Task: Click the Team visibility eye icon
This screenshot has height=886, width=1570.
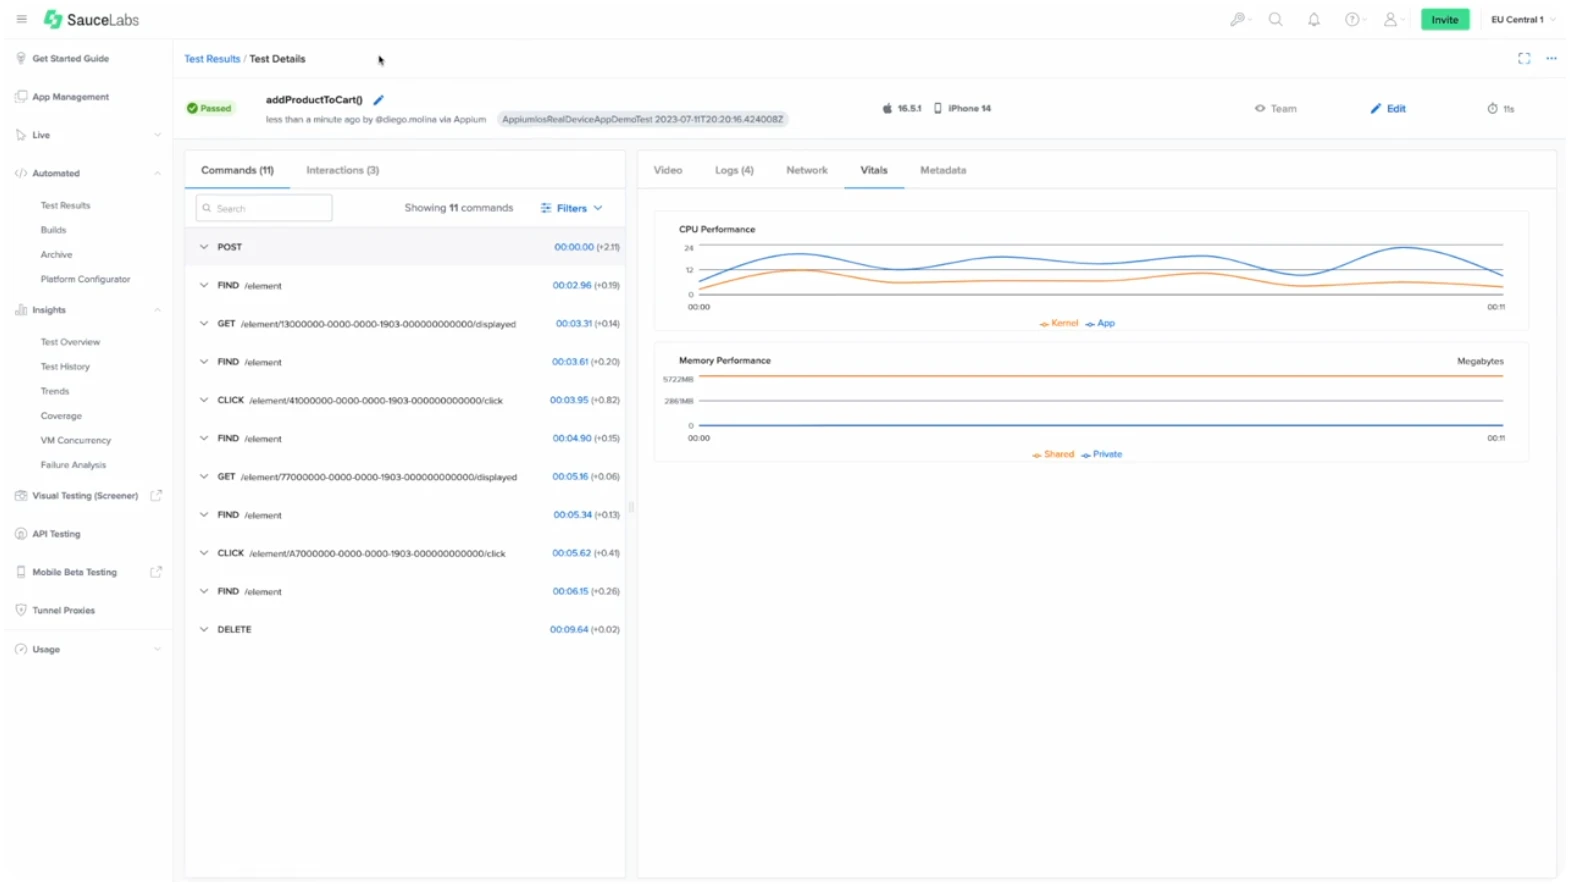Action: click(x=1260, y=108)
